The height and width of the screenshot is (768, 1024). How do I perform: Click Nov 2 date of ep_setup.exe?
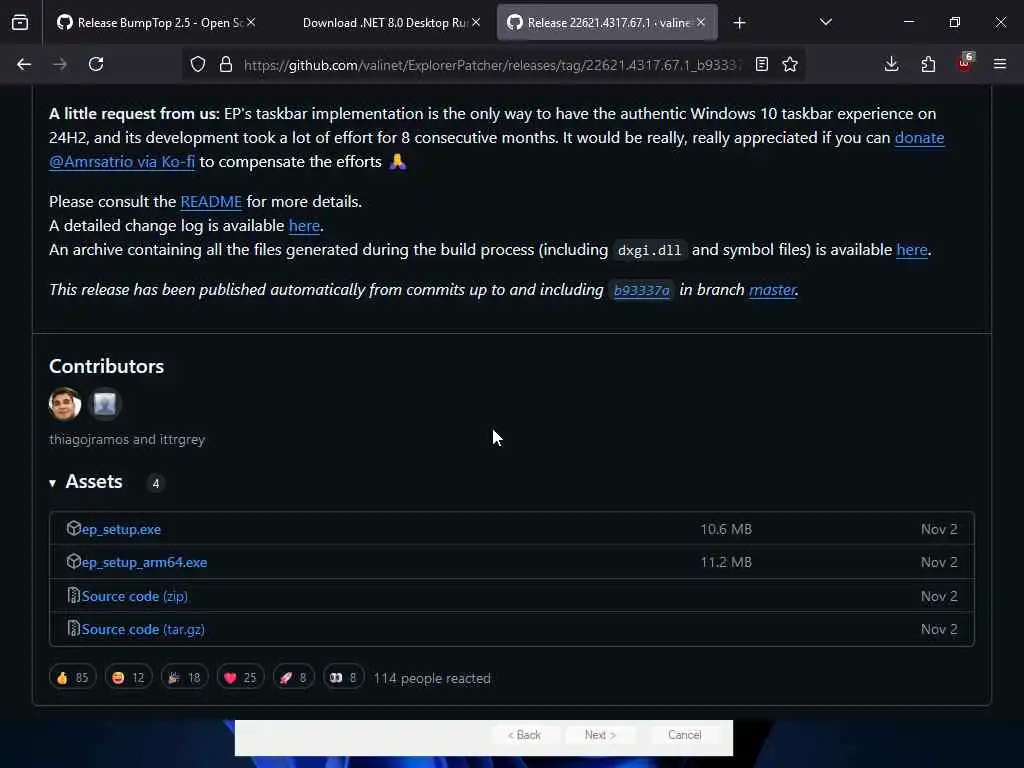(x=939, y=530)
